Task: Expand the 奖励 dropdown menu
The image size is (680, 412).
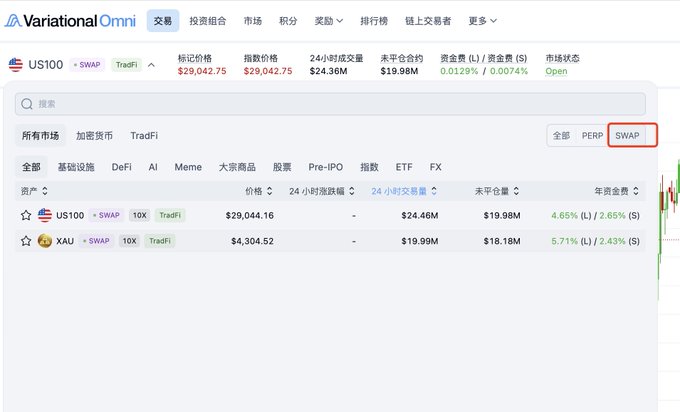Action: pos(328,21)
